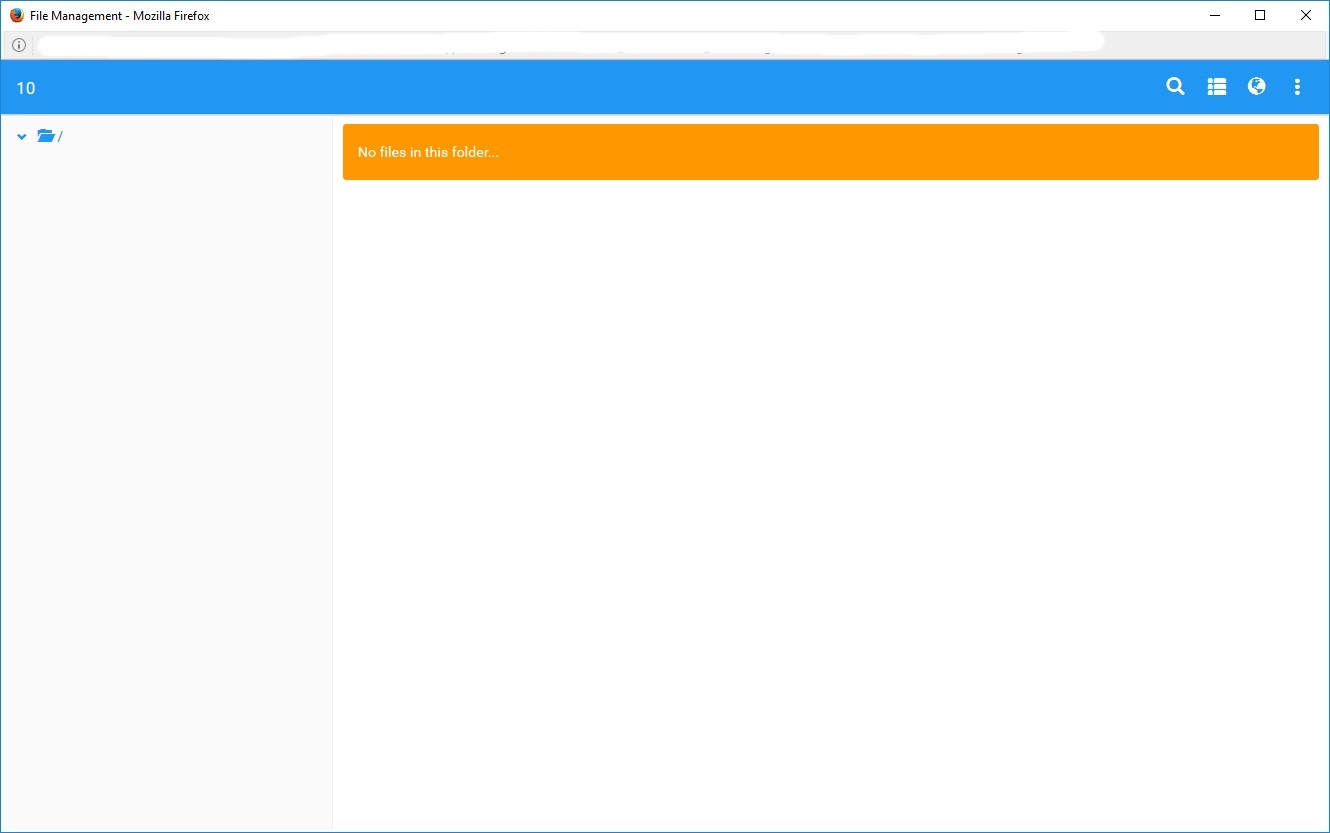1330x833 pixels.
Task: Open the three-dot more options menu
Action: tap(1297, 87)
